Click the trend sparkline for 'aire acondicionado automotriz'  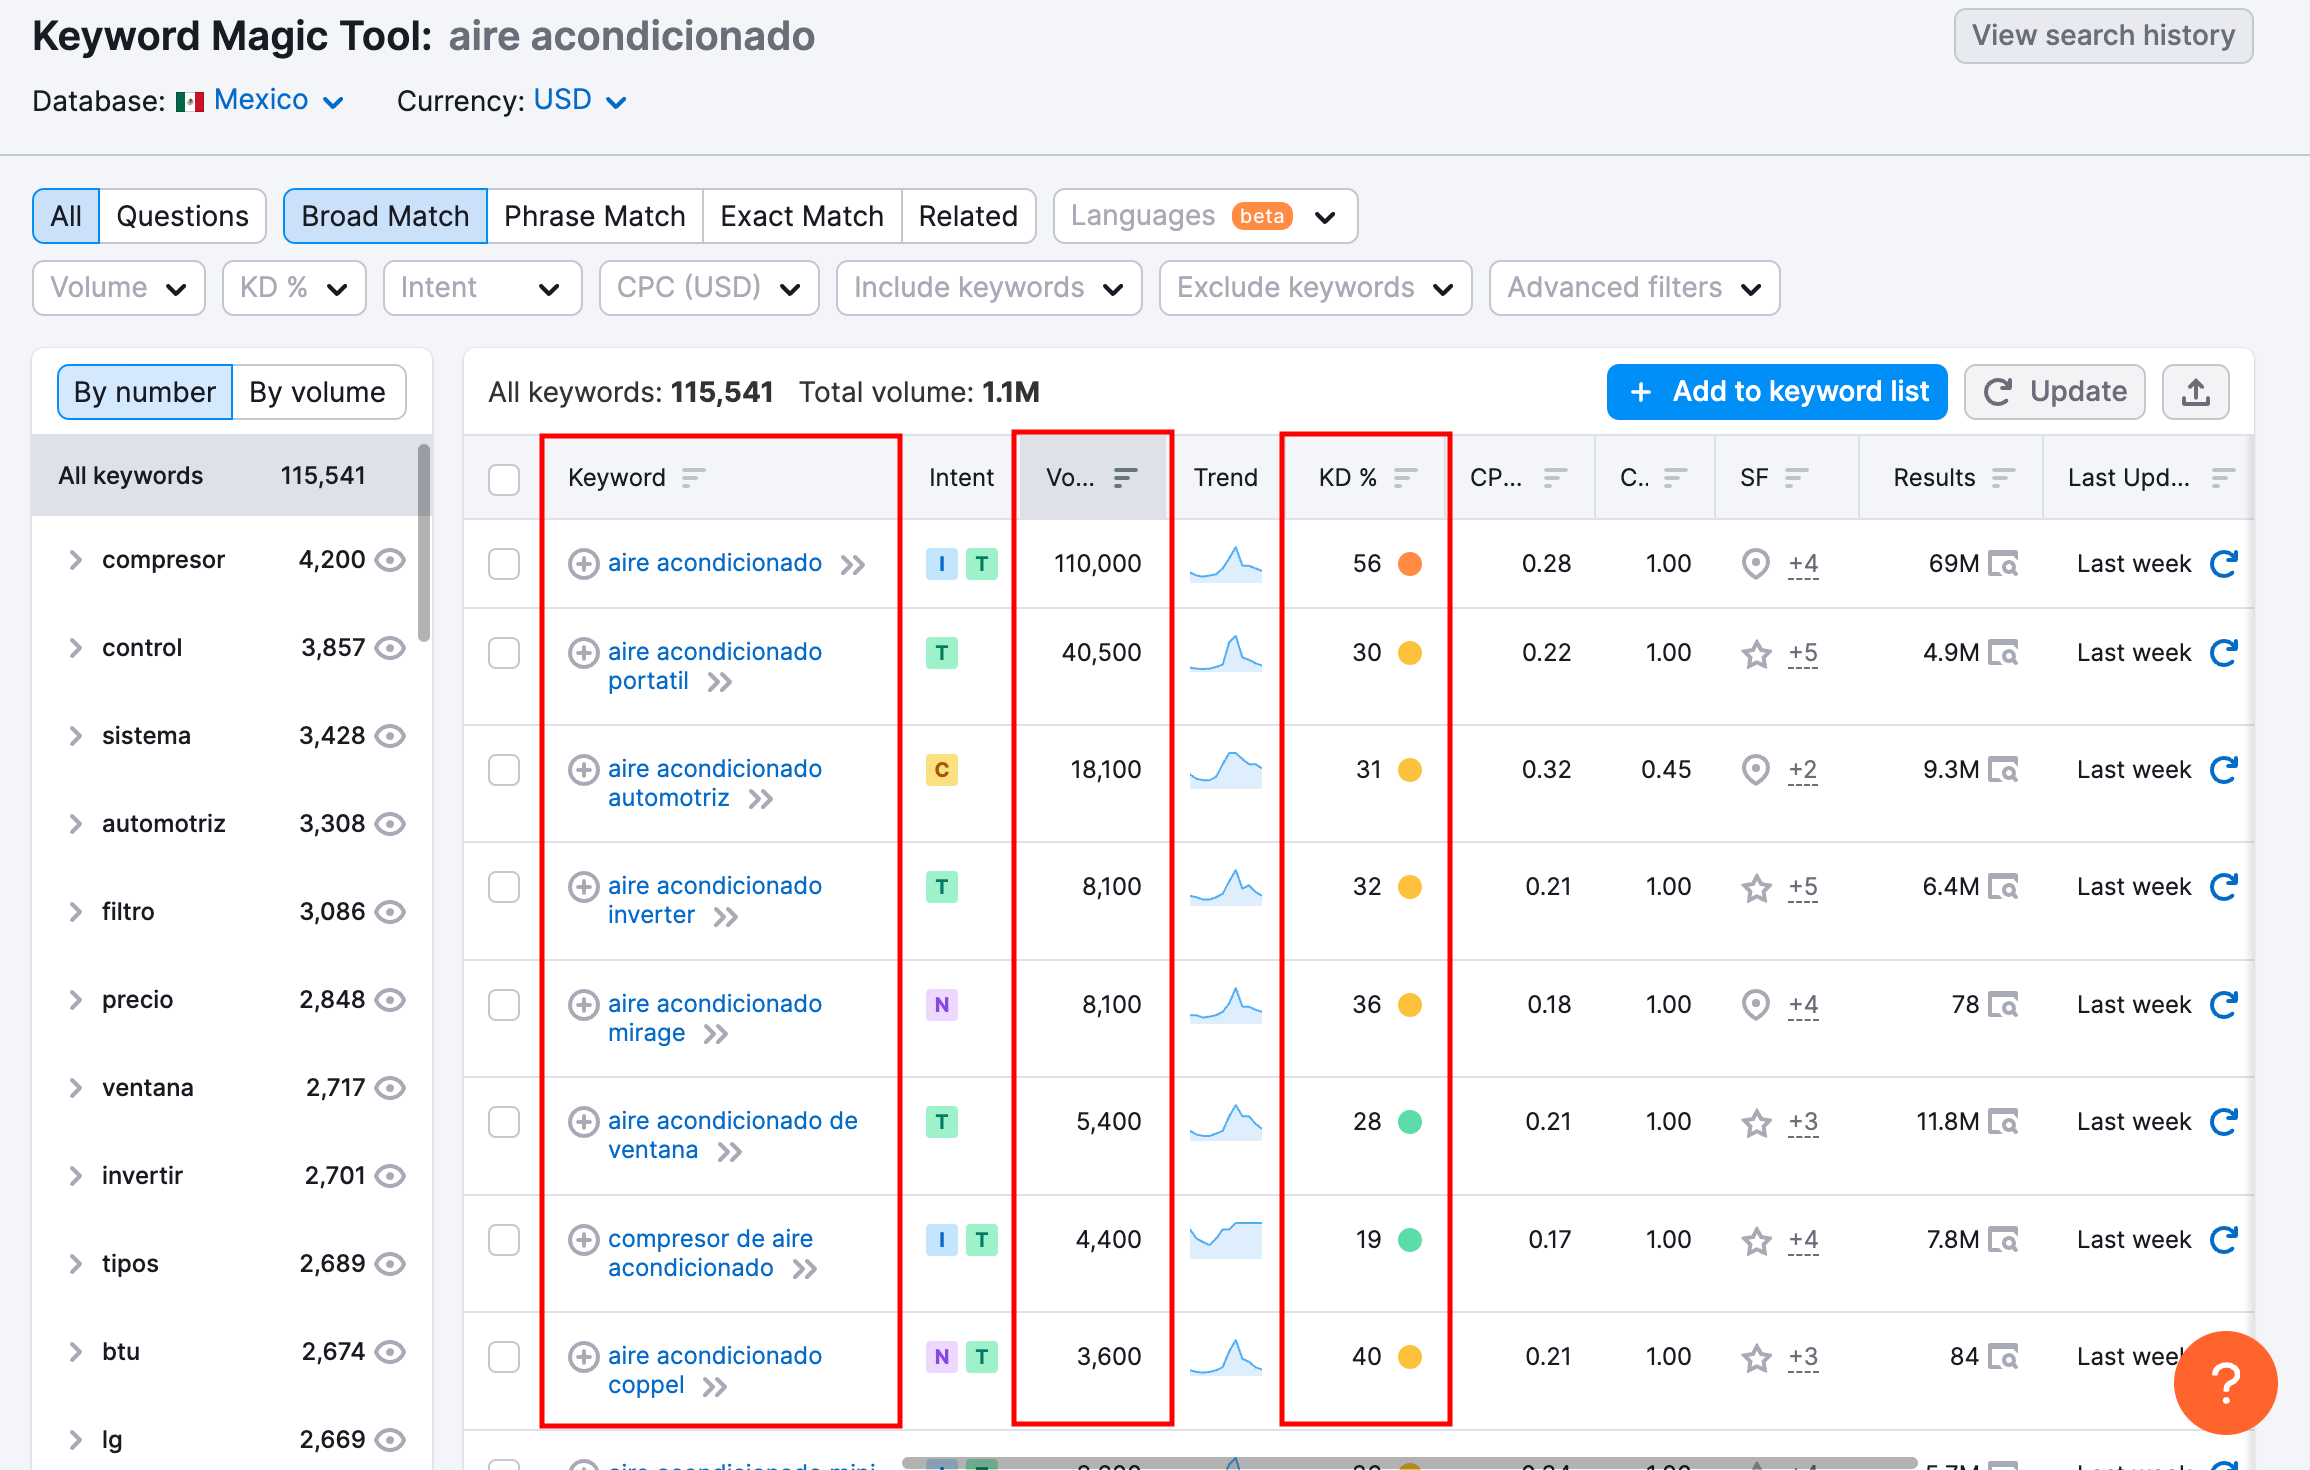(x=1226, y=770)
